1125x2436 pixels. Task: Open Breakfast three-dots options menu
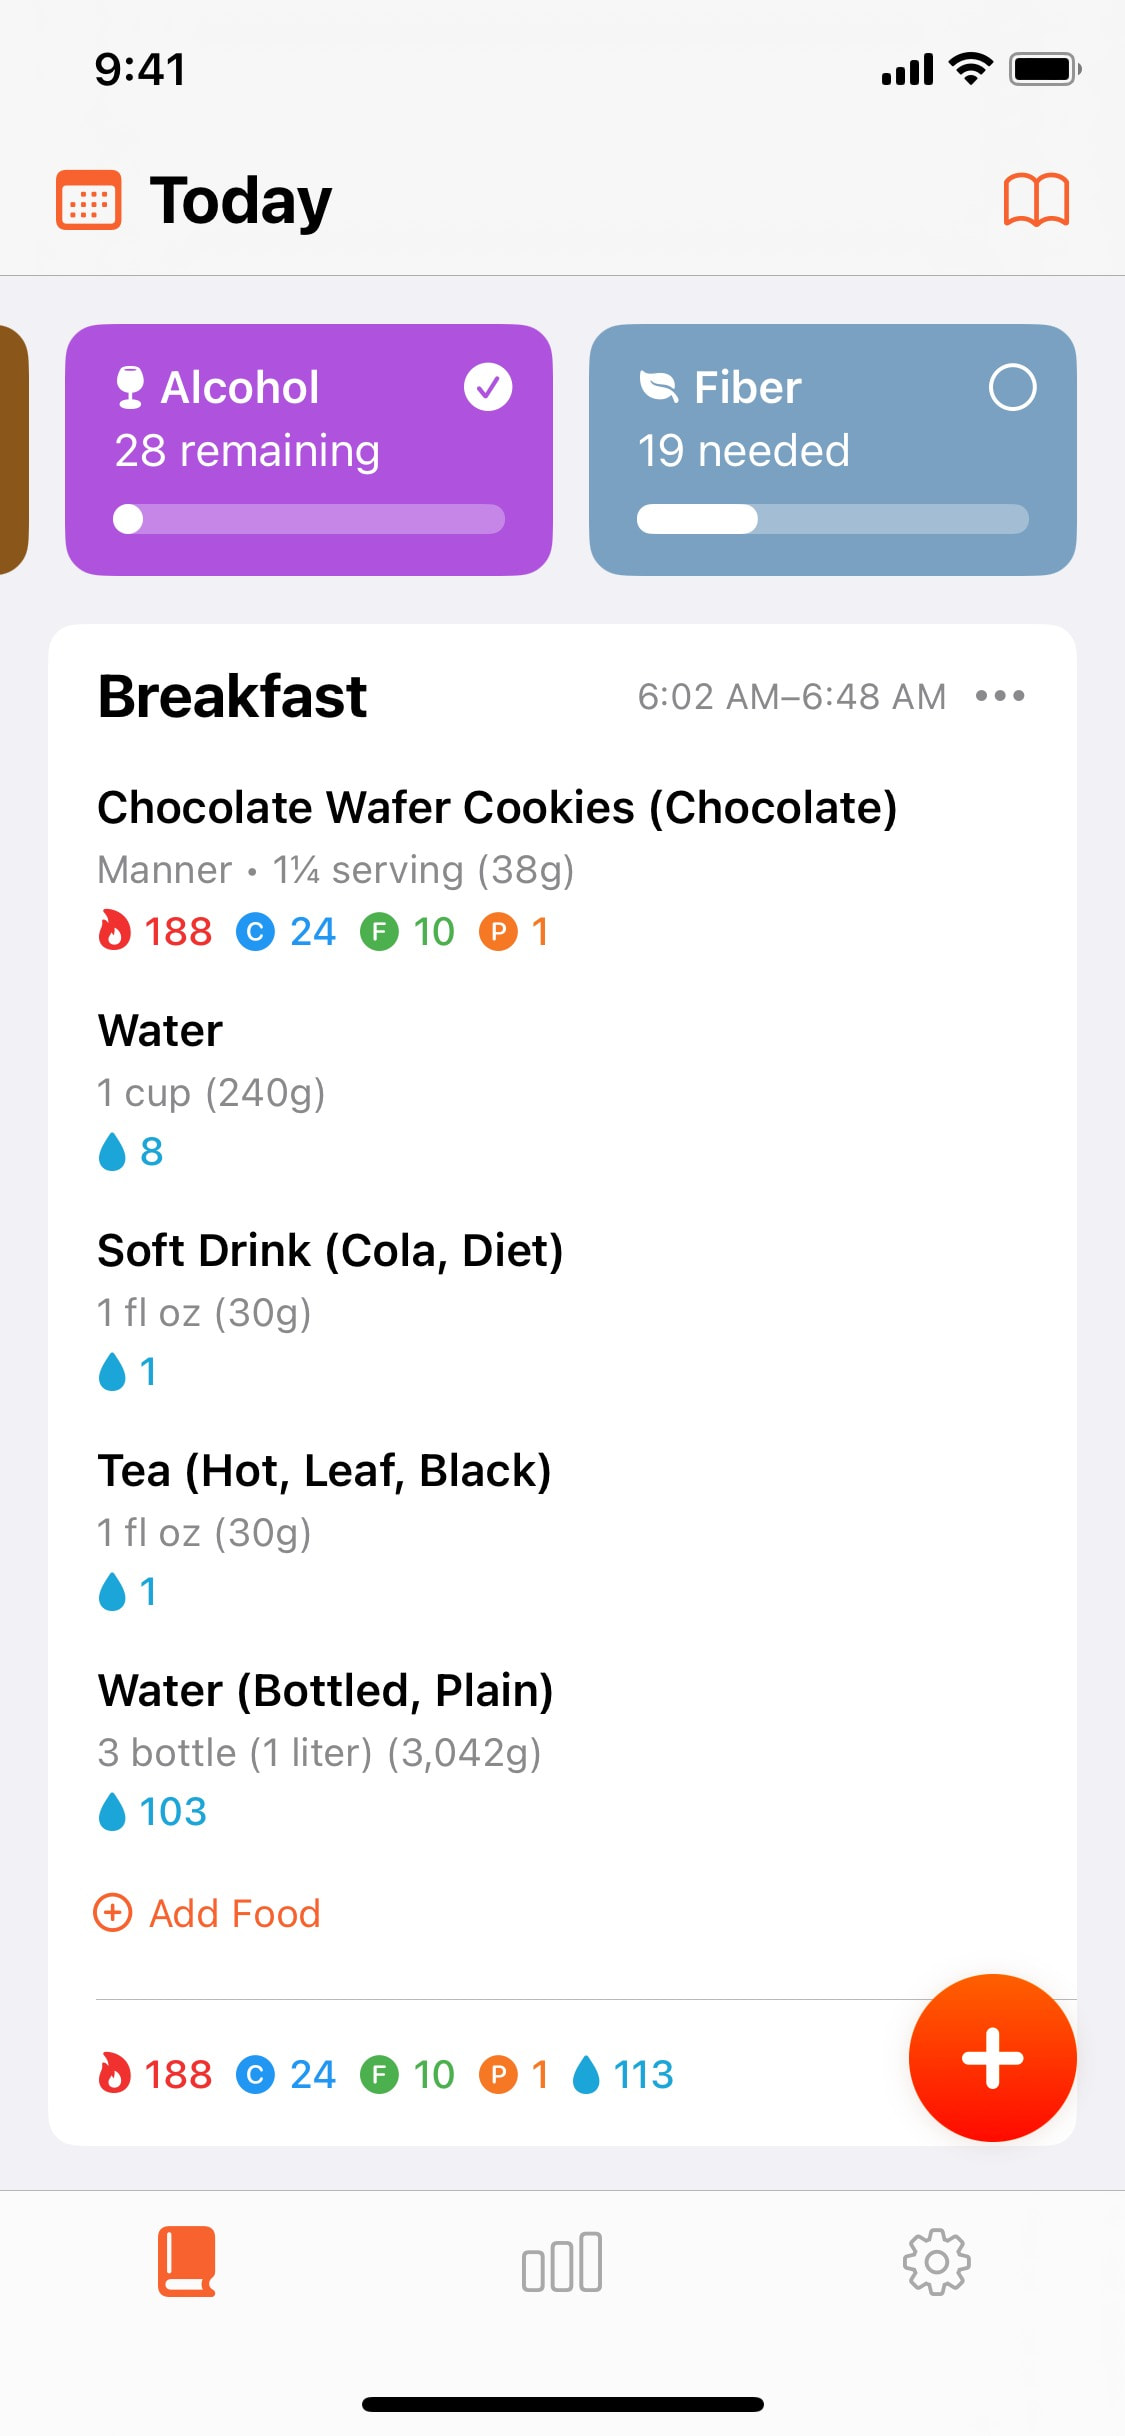click(1000, 696)
